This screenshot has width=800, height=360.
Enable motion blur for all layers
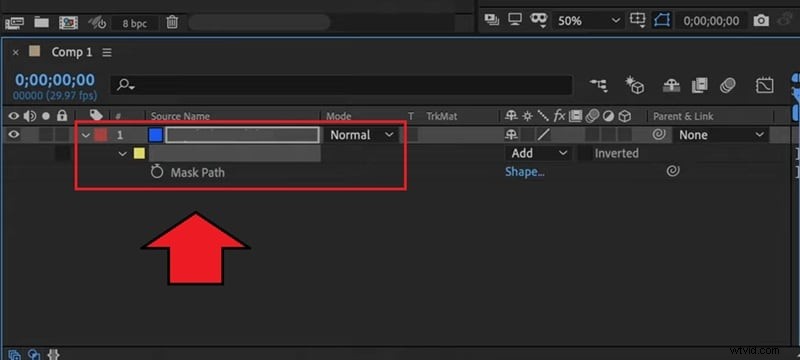(x=728, y=86)
